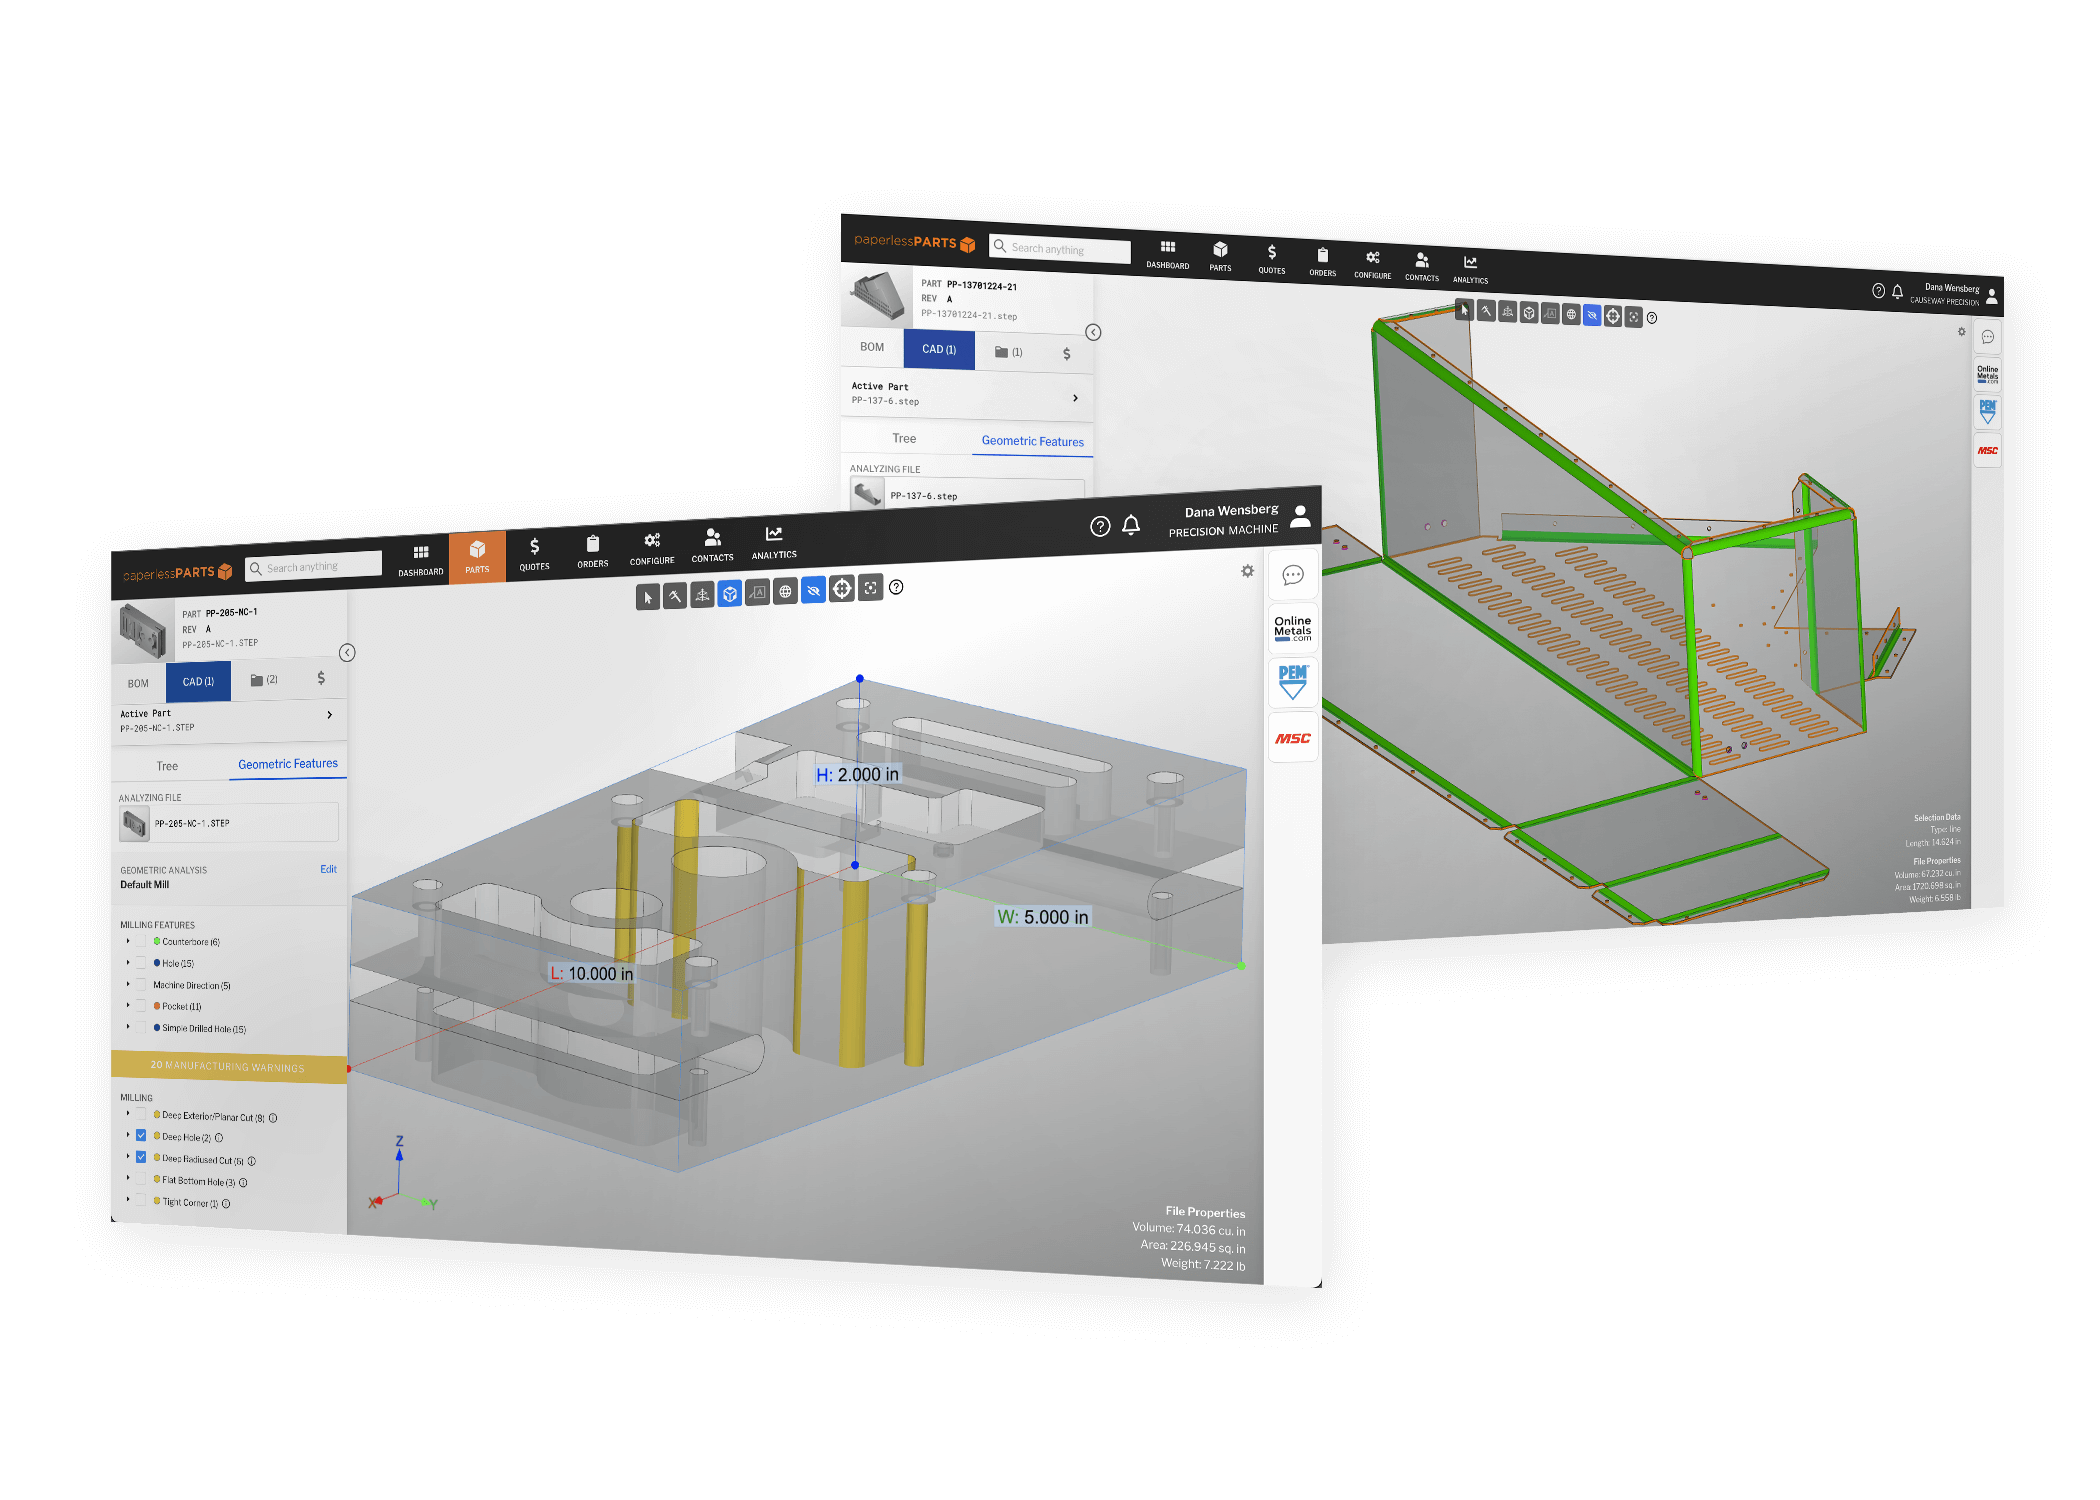2100x1500 pixels.
Task: Click the paperlessPARTS logo in front window
Action: click(177, 573)
